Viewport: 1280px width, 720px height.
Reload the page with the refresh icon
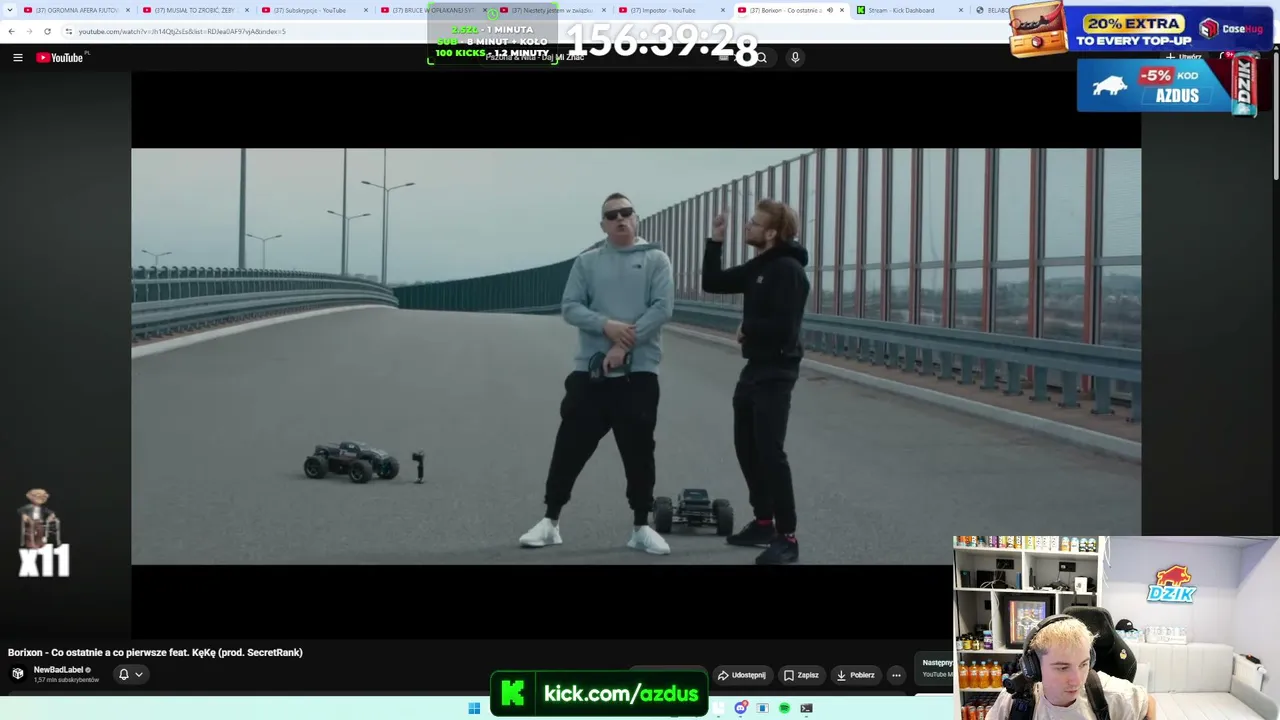[x=47, y=31]
